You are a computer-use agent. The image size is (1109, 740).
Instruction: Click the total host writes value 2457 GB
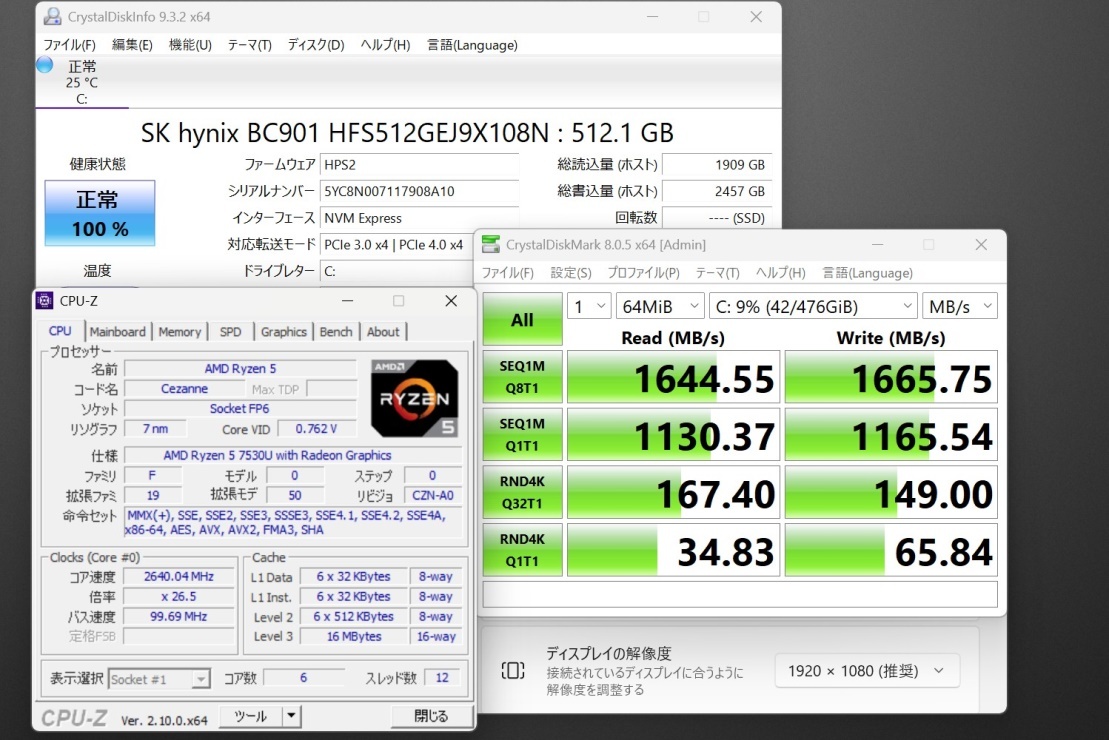pyautogui.click(x=716, y=191)
